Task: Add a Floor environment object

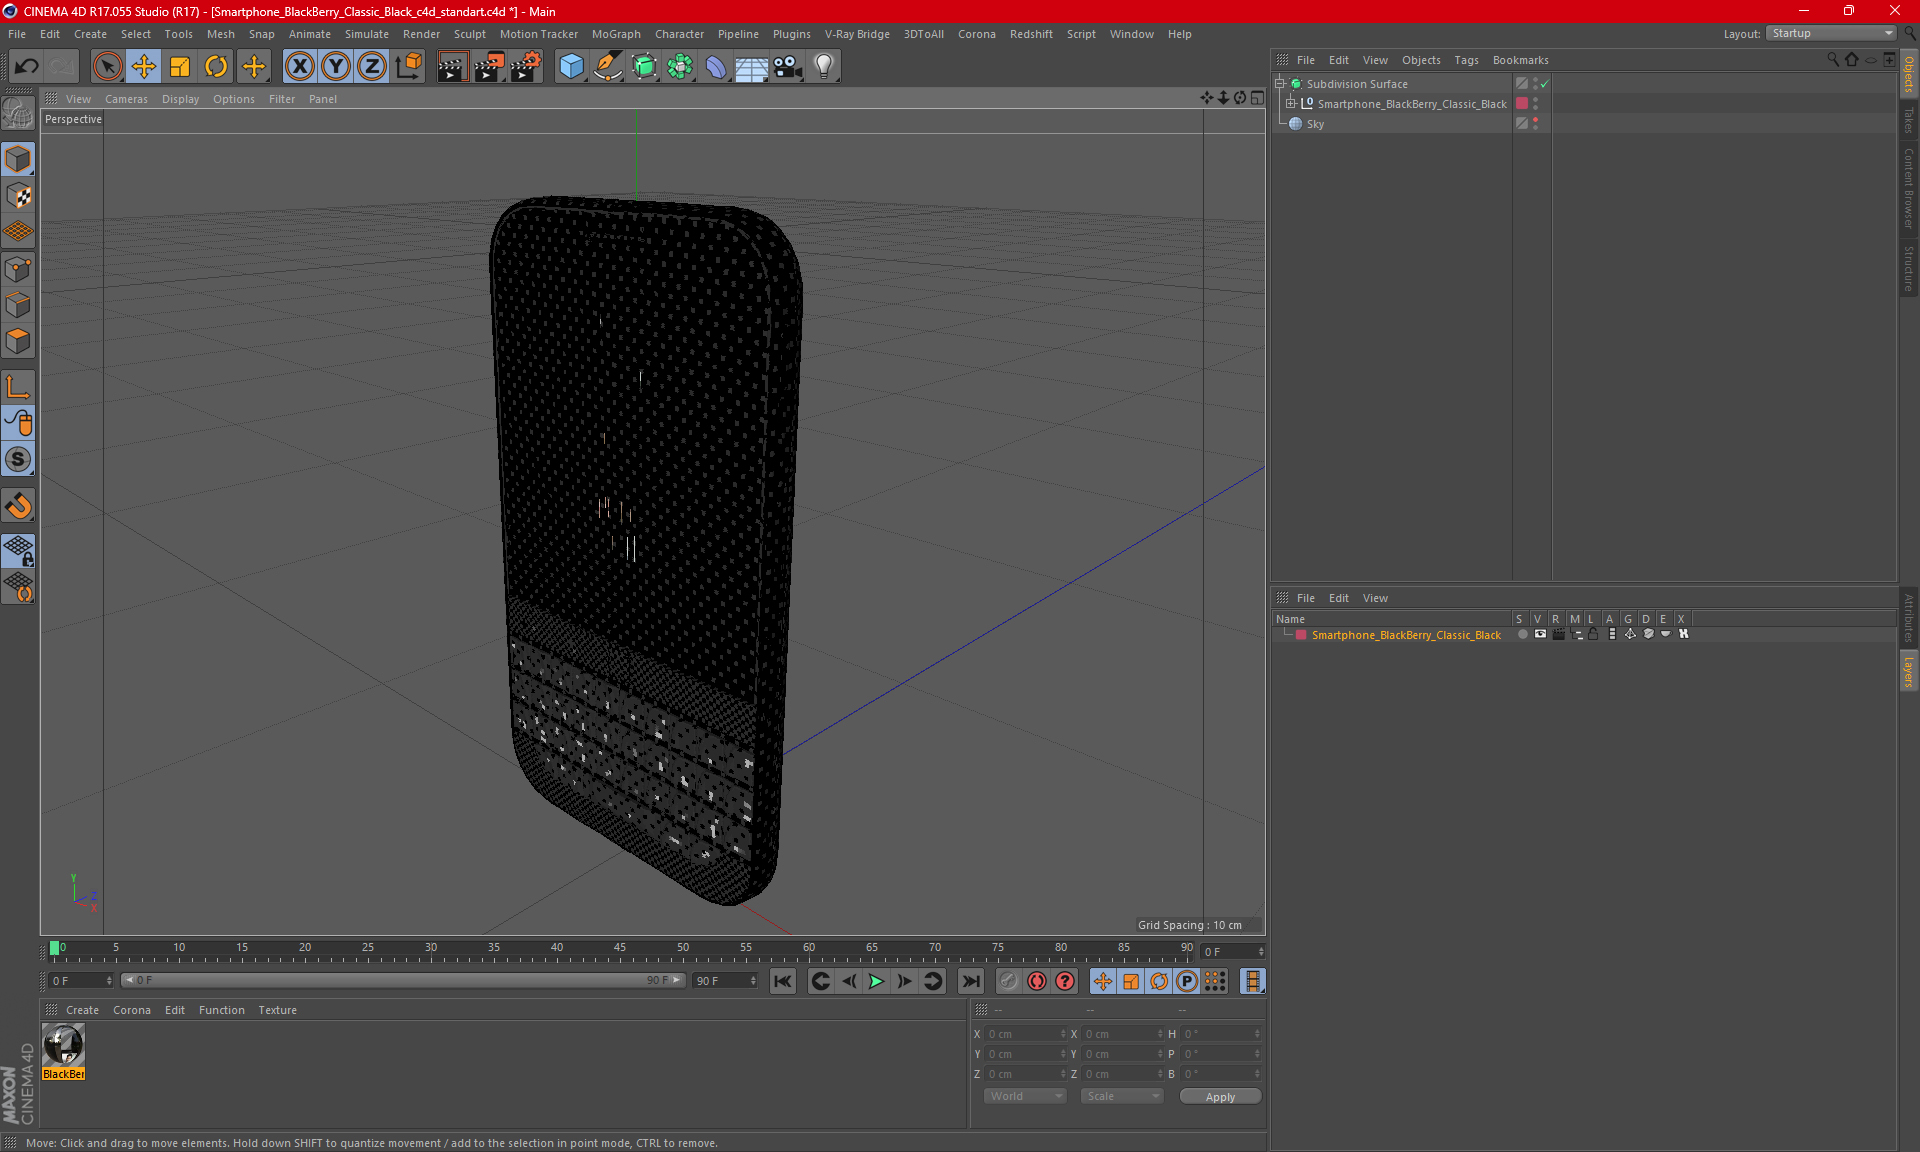Action: 751,66
